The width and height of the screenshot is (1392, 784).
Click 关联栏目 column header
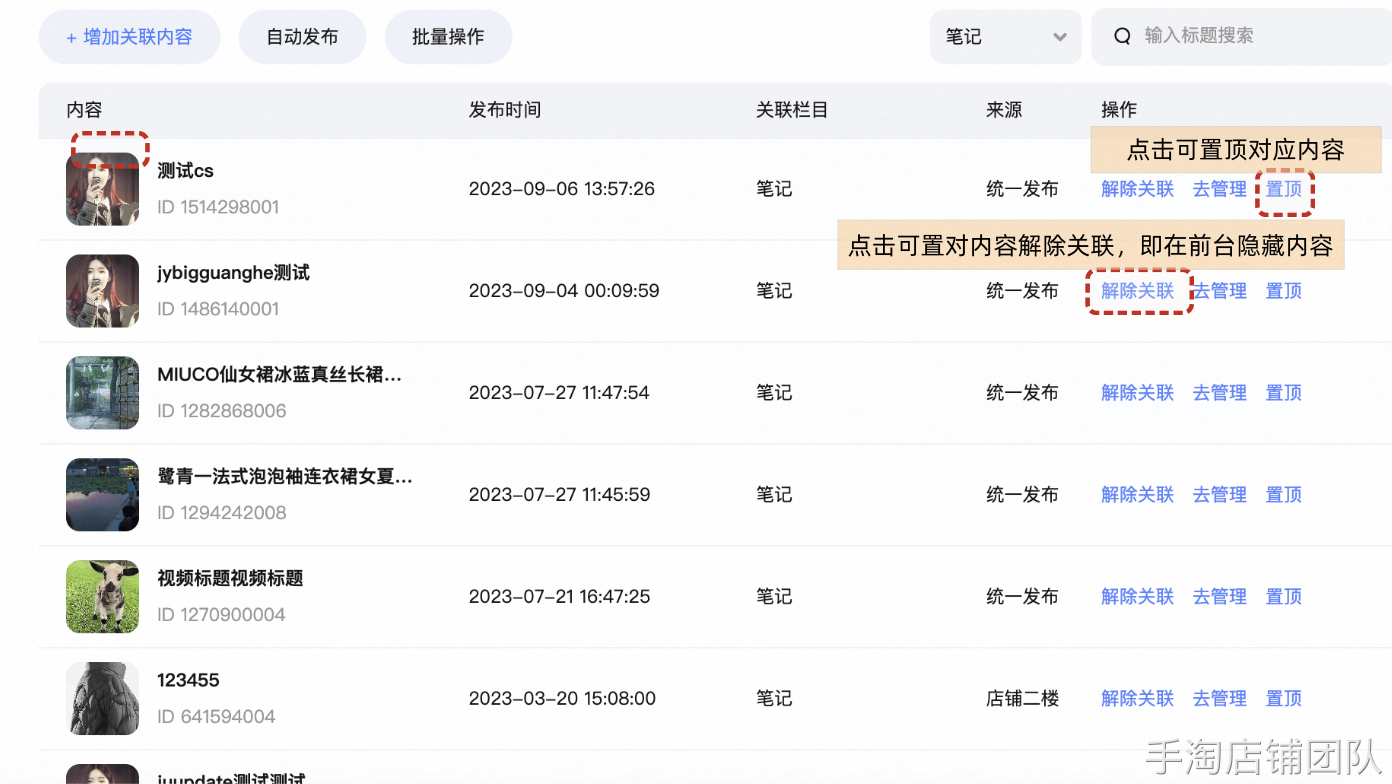pyautogui.click(x=792, y=110)
